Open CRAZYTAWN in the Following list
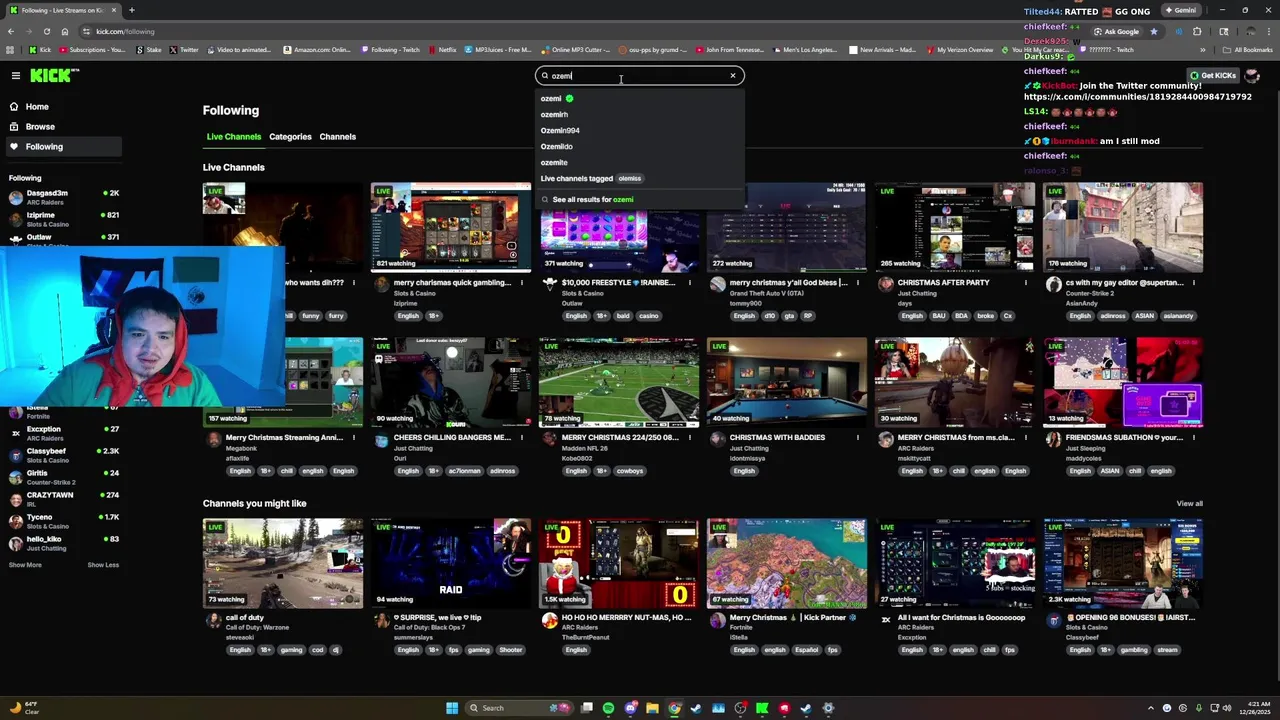The height and width of the screenshot is (720, 1280). 63,499
